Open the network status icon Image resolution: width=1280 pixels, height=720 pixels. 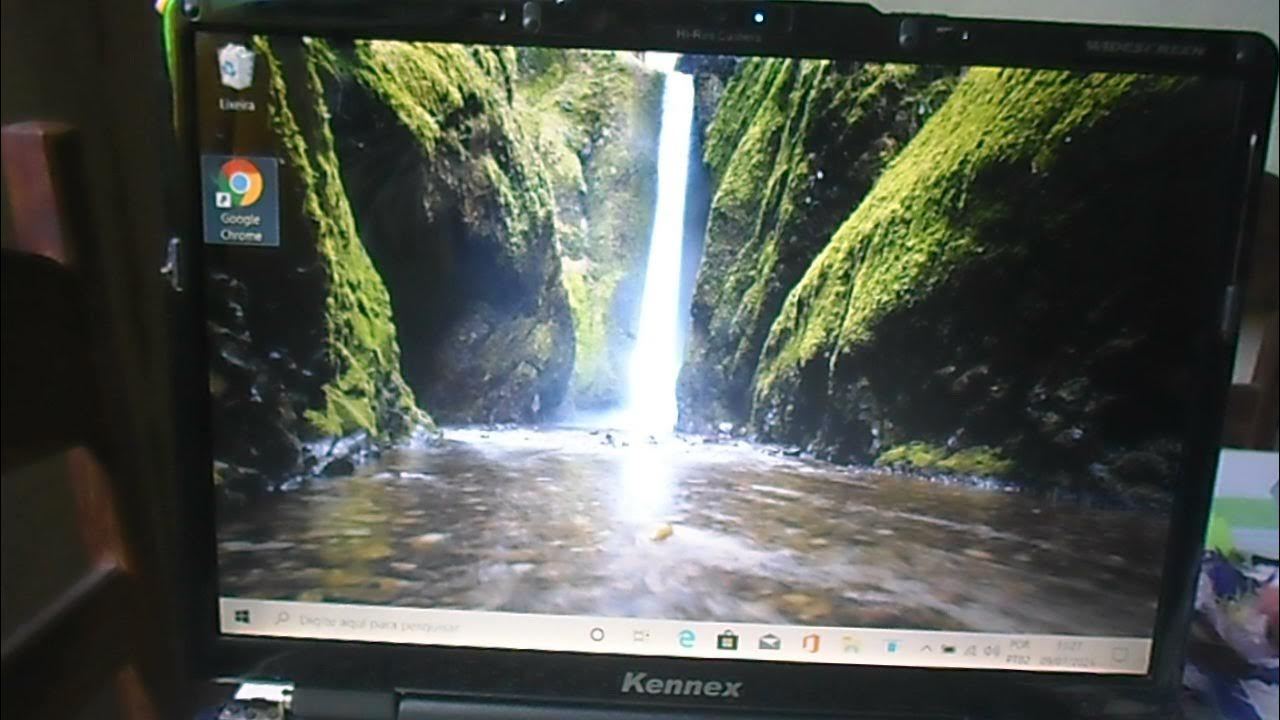click(x=970, y=651)
